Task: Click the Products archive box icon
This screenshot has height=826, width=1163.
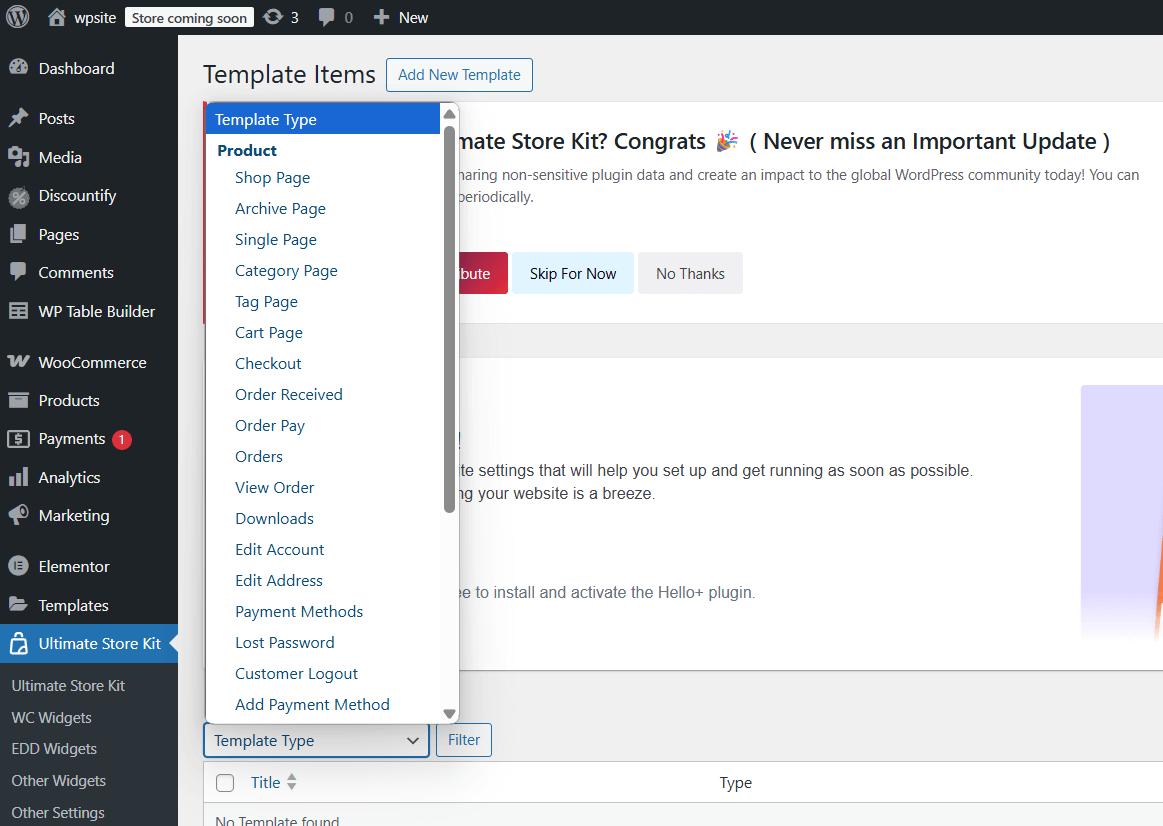Action: [x=19, y=400]
